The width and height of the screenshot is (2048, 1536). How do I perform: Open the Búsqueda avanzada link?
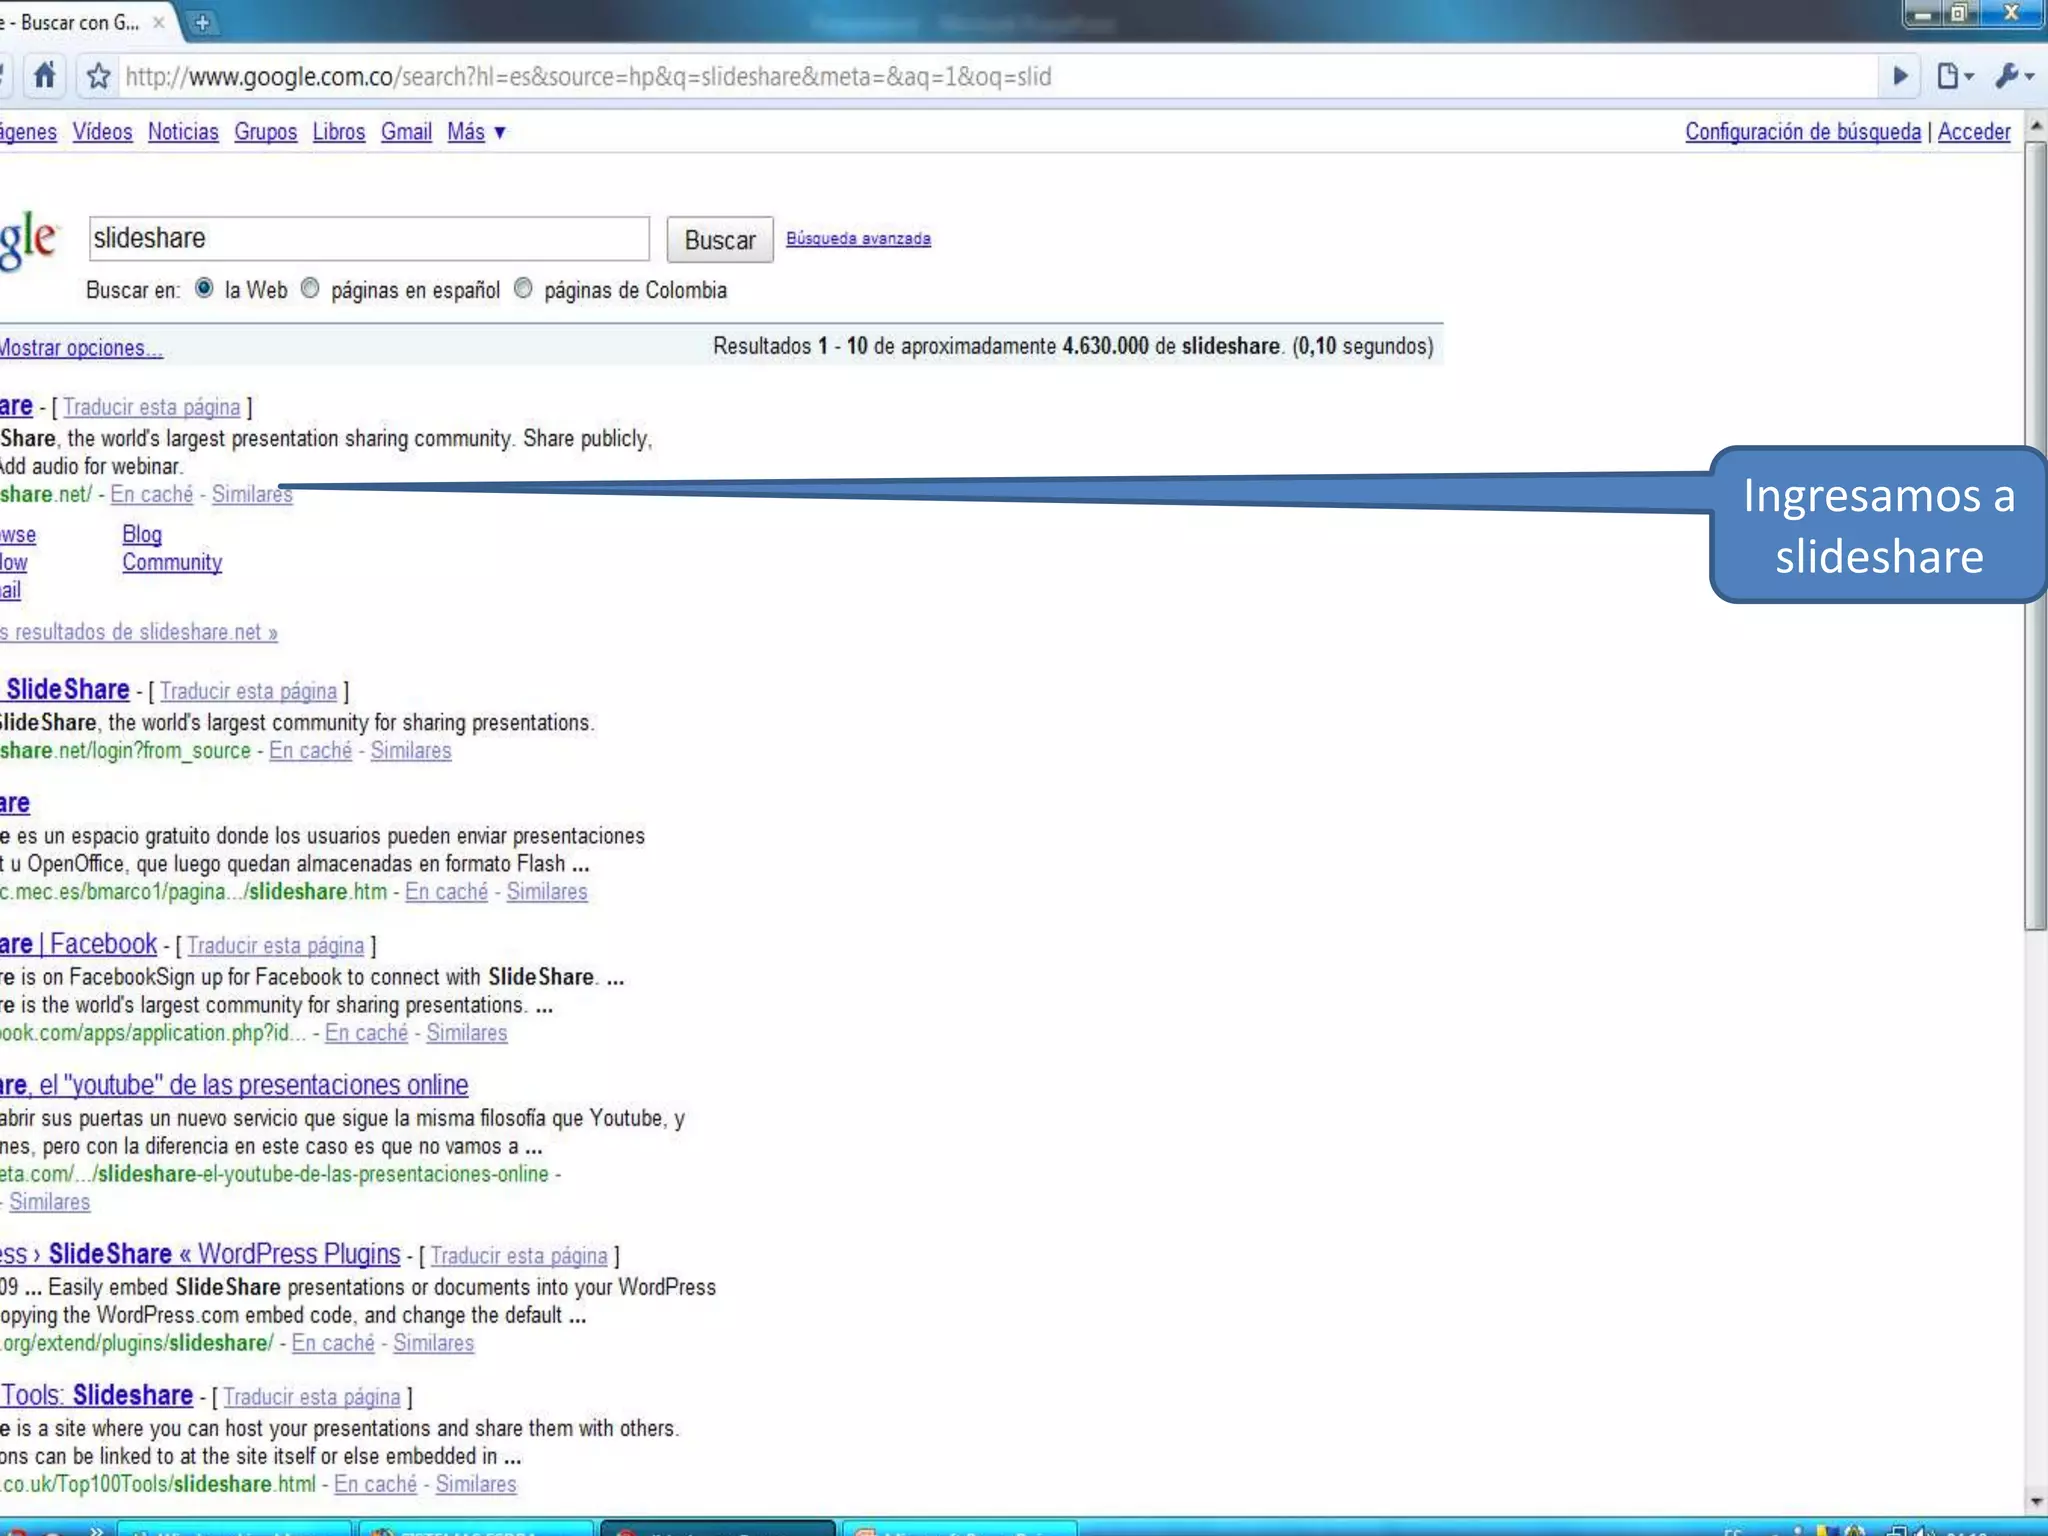pos(858,238)
